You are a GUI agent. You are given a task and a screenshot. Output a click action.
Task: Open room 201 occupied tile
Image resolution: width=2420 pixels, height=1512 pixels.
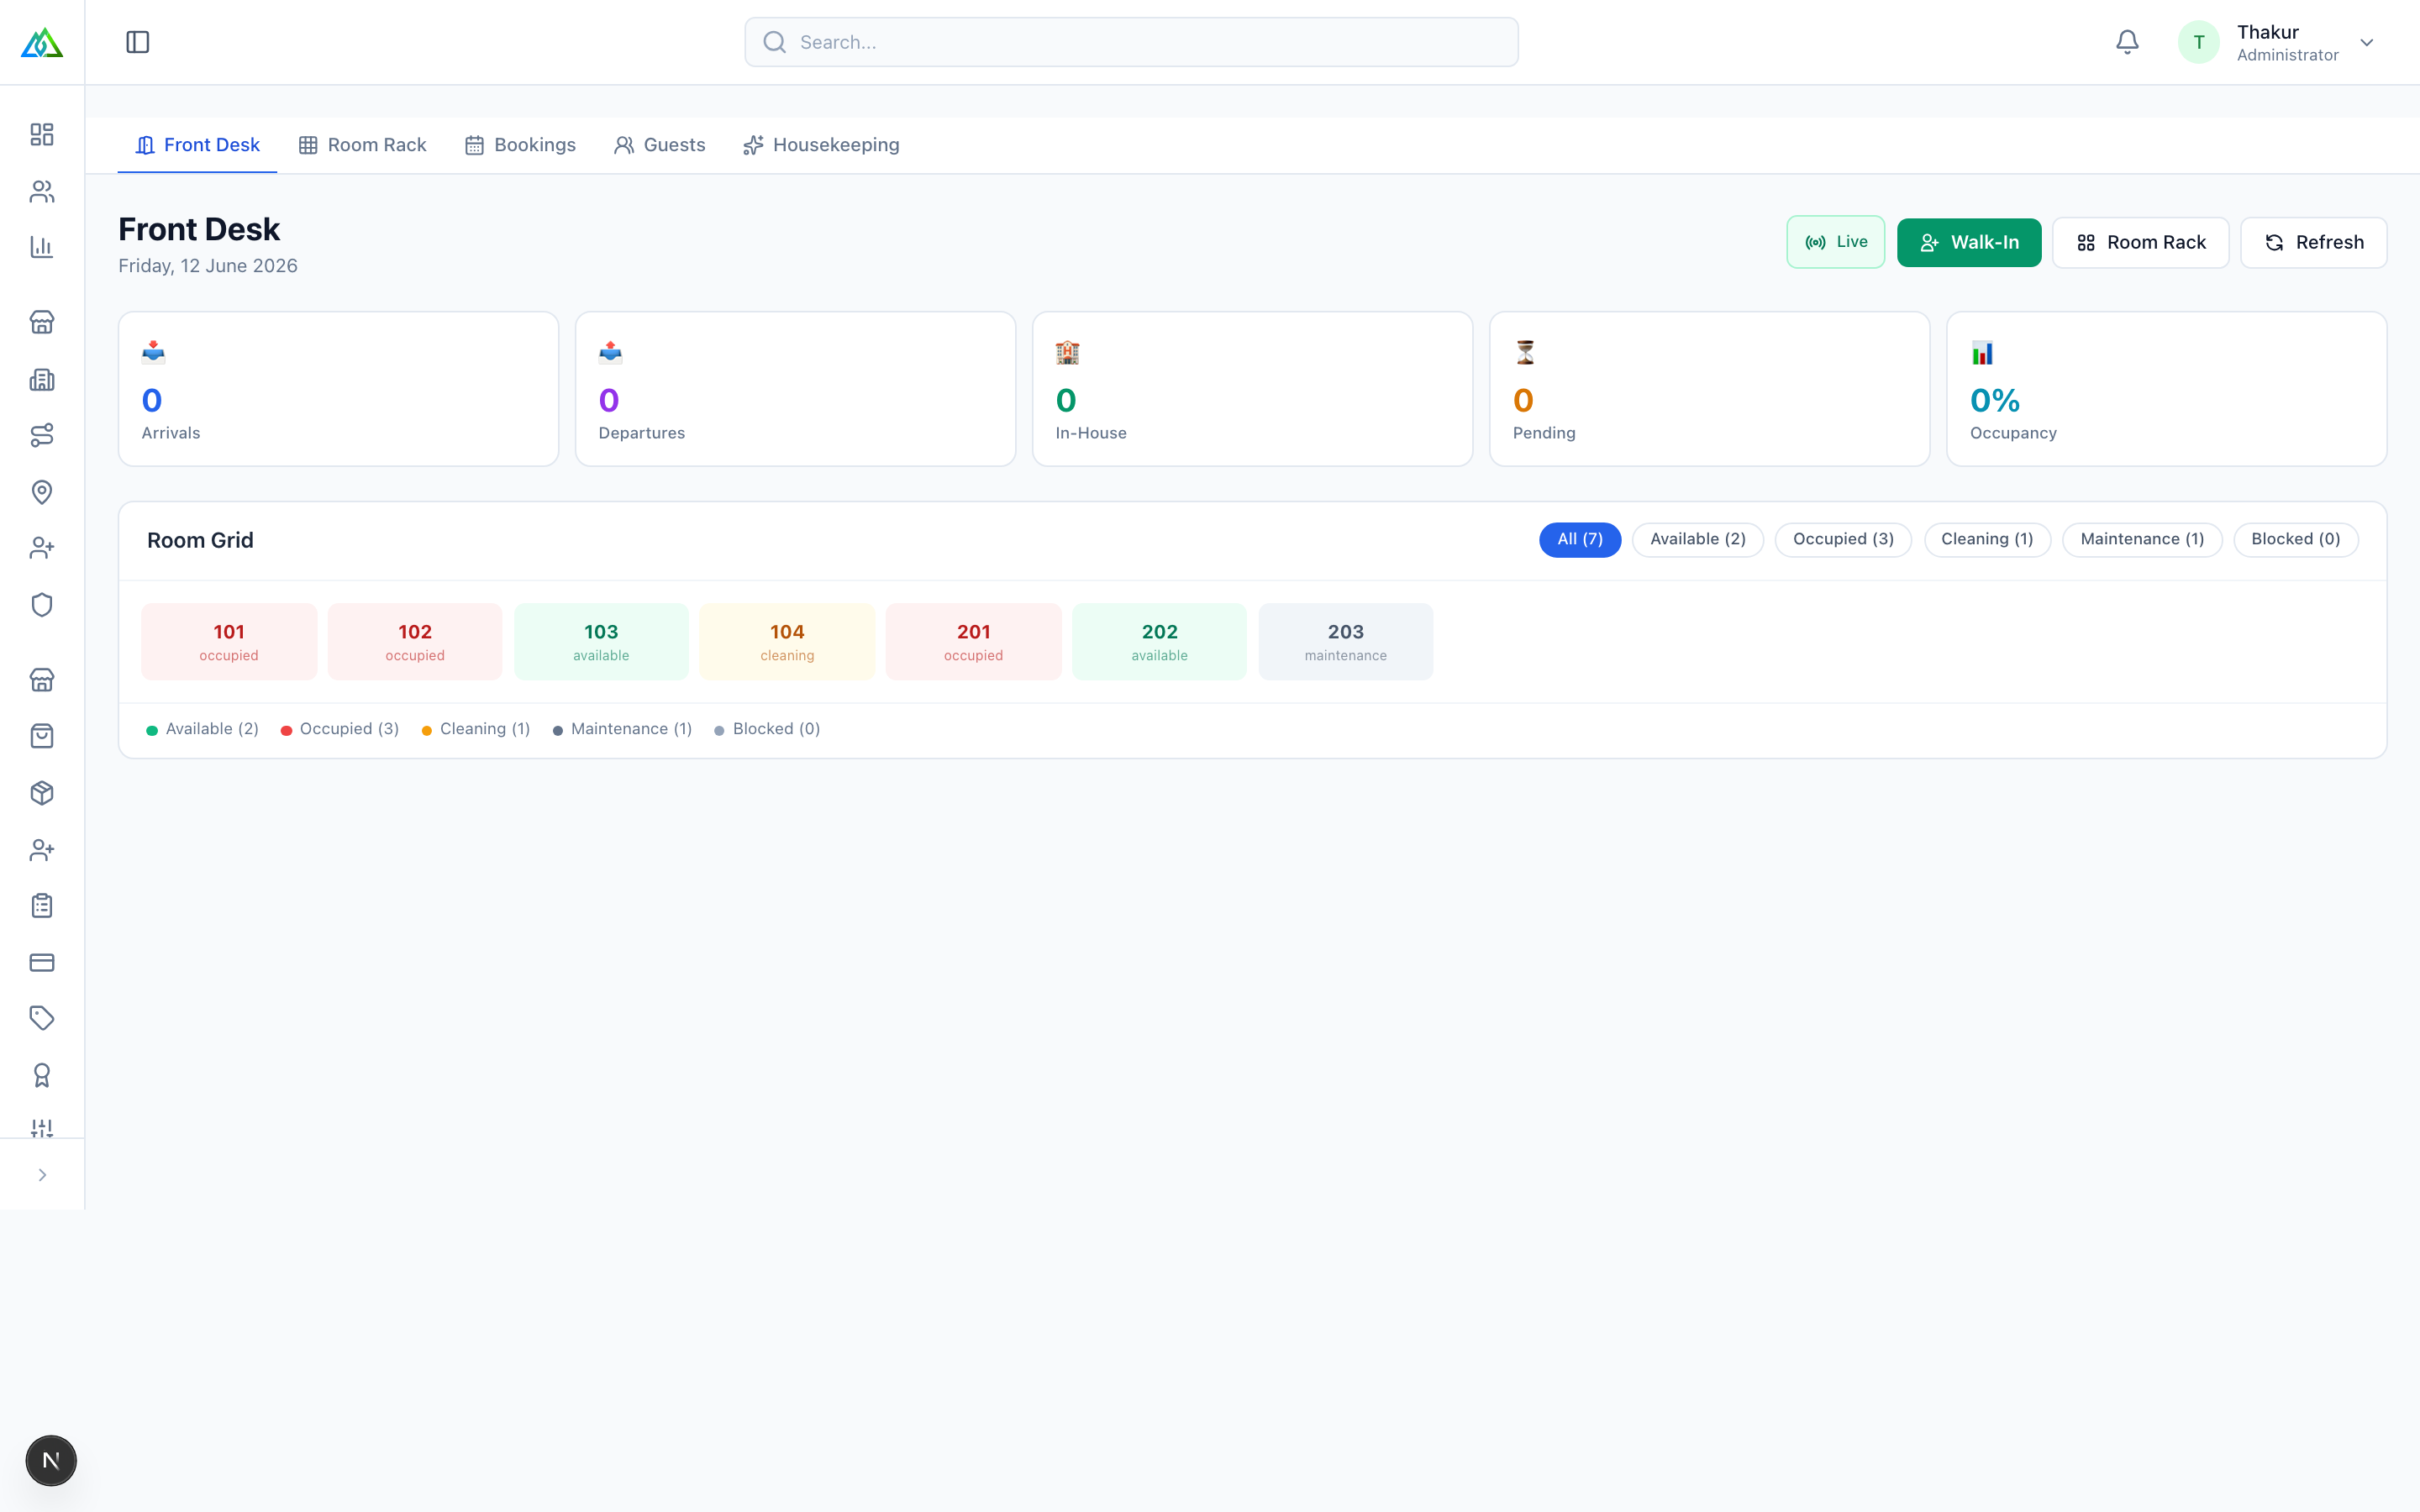click(973, 642)
